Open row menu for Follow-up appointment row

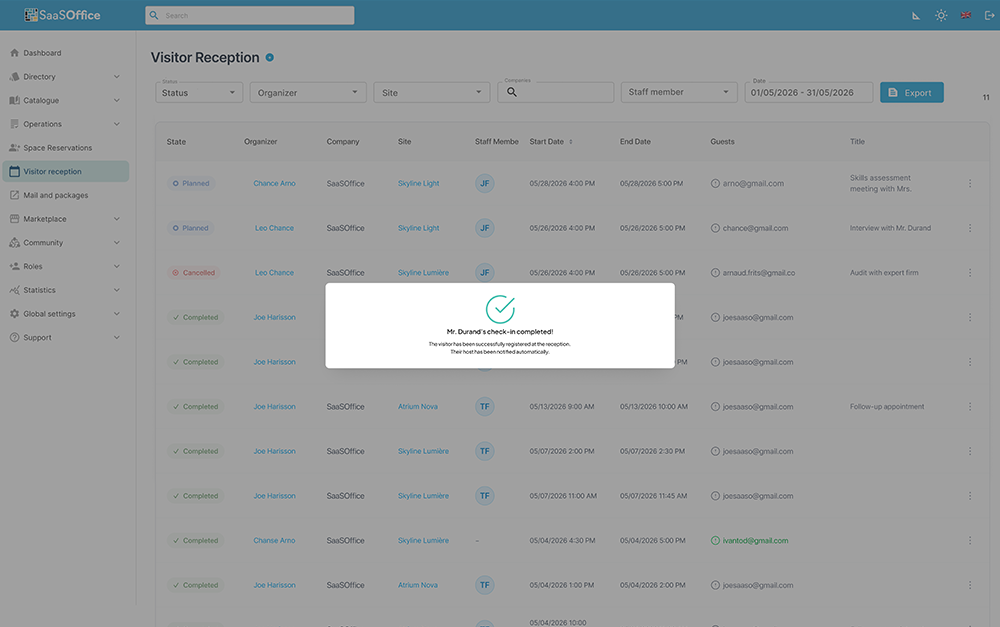[x=970, y=406]
